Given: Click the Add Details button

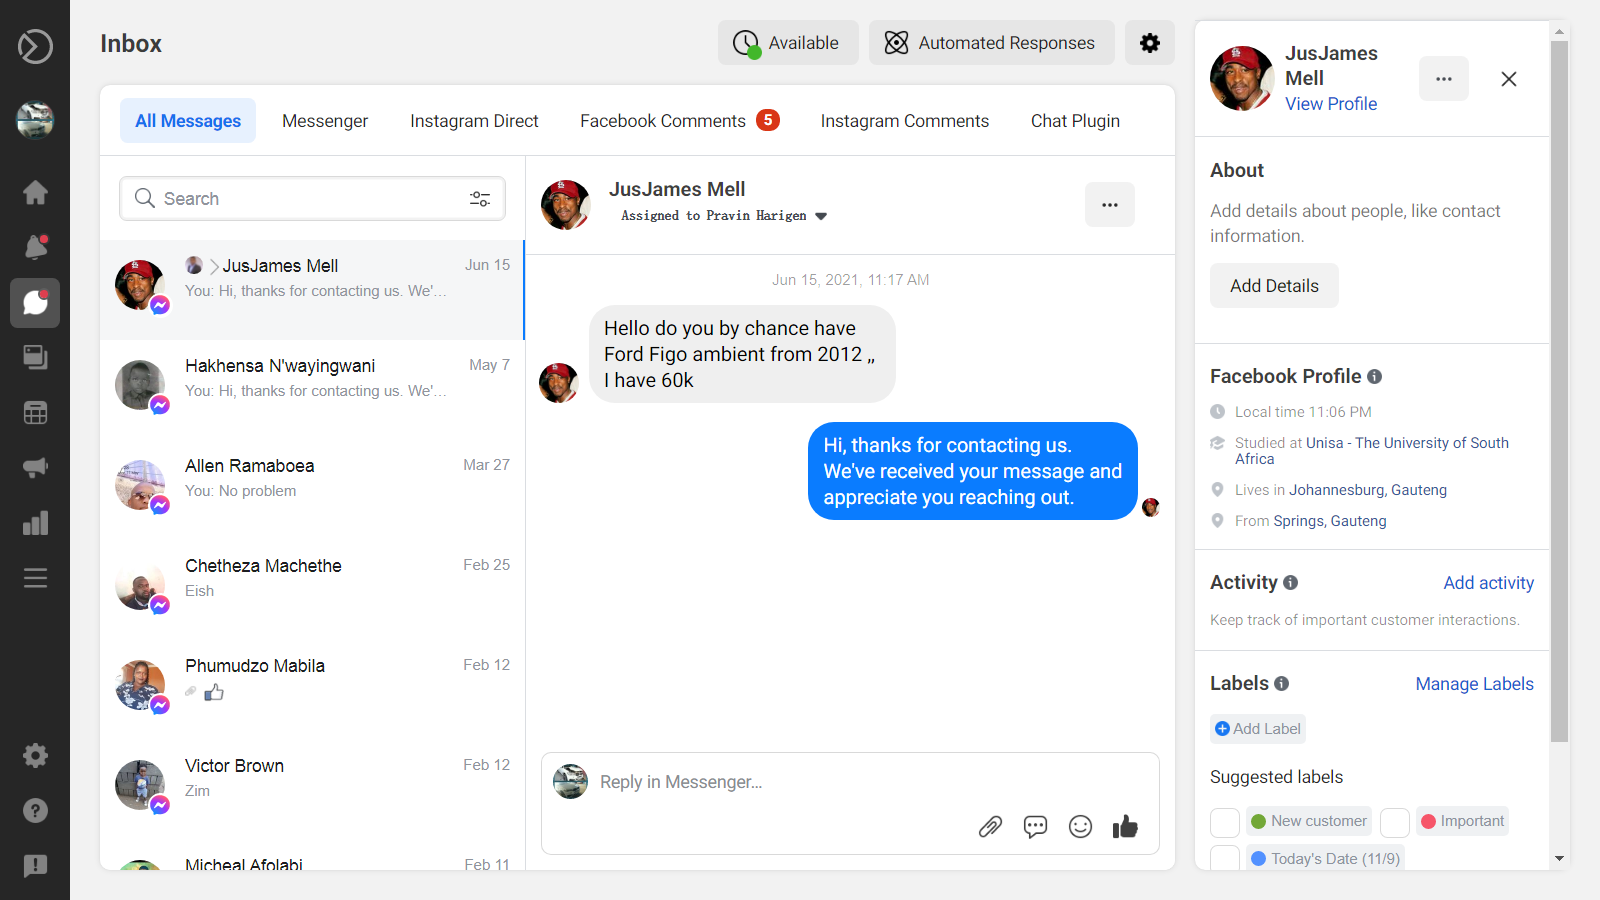Looking at the screenshot, I should click(1274, 286).
